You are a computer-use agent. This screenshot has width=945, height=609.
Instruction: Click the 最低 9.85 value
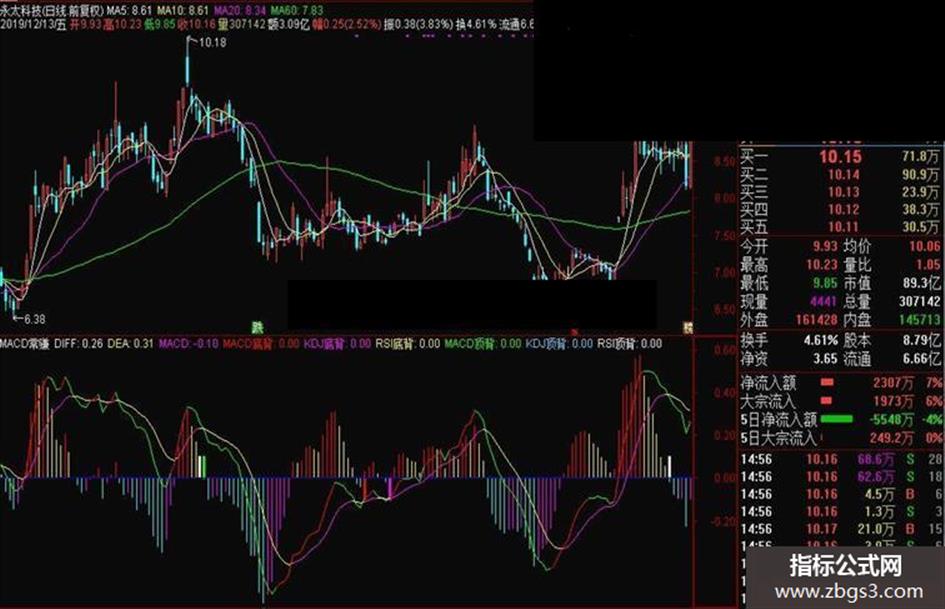(825, 282)
